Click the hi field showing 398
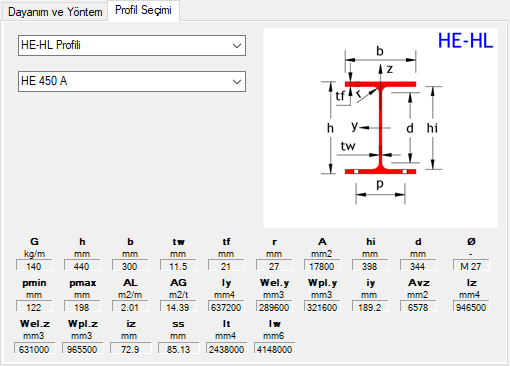The image size is (510, 366). pos(370,266)
